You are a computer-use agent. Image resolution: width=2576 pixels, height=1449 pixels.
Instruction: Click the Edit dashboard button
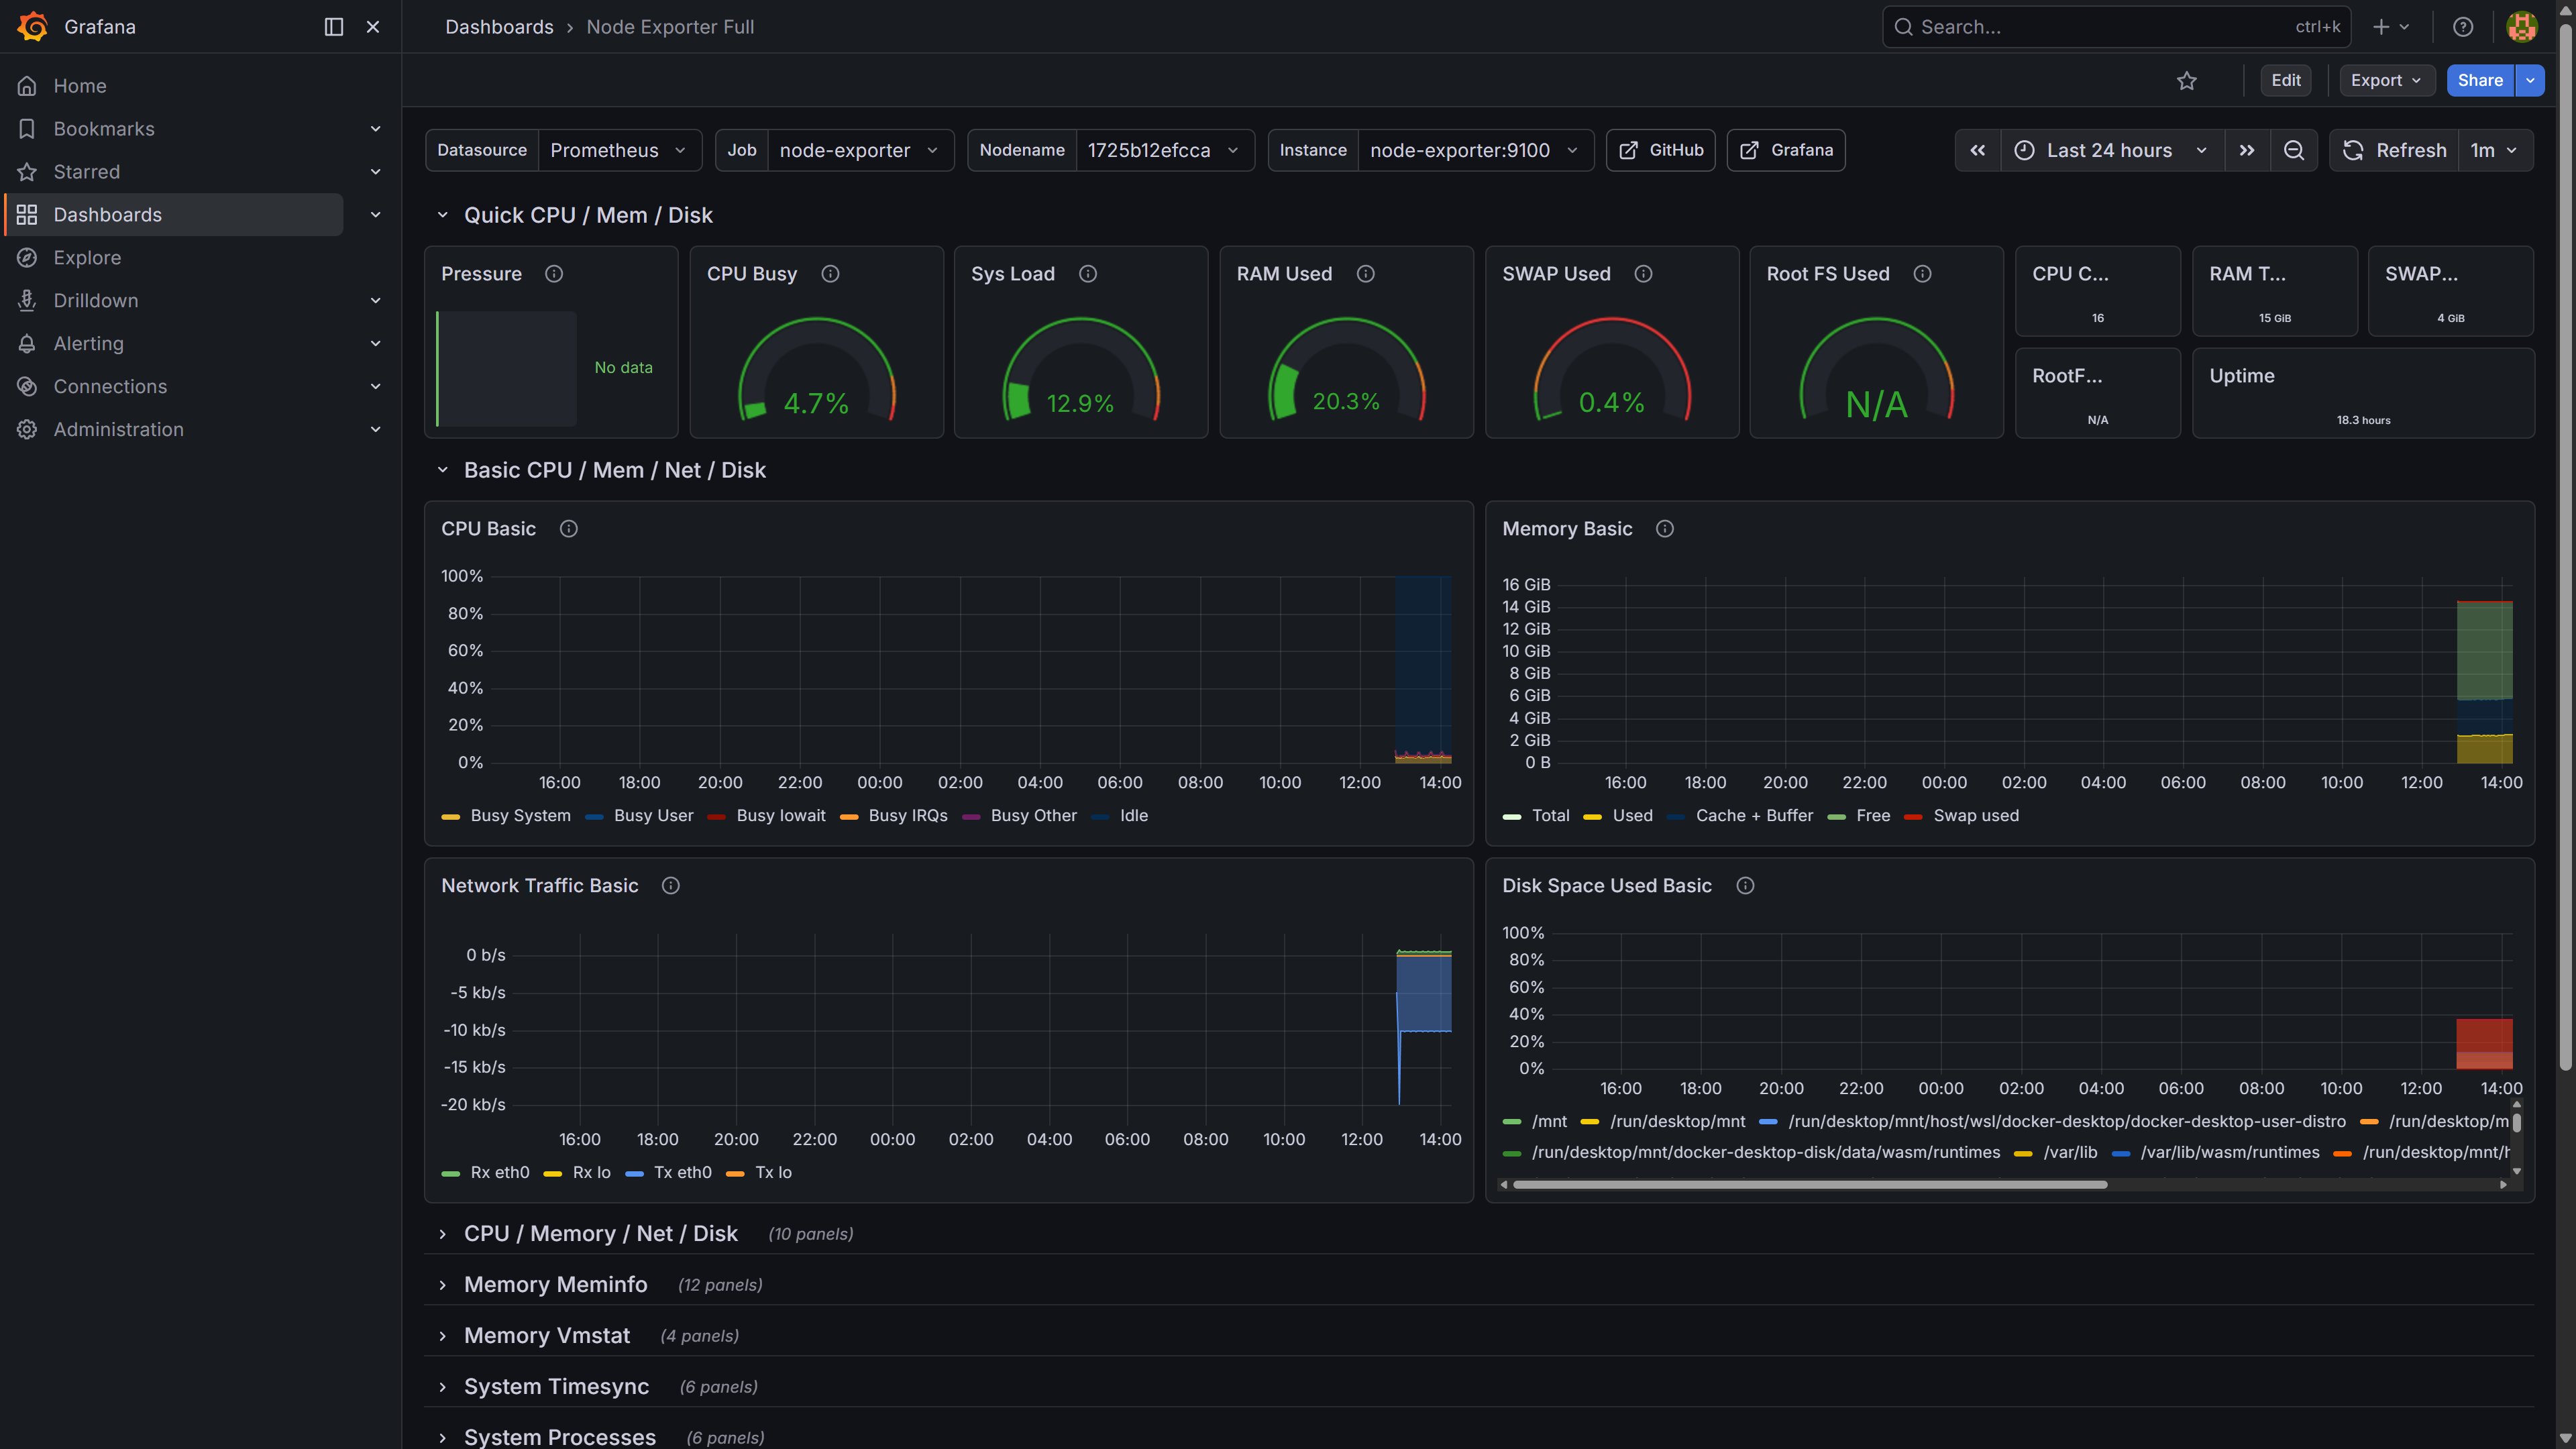(2285, 81)
